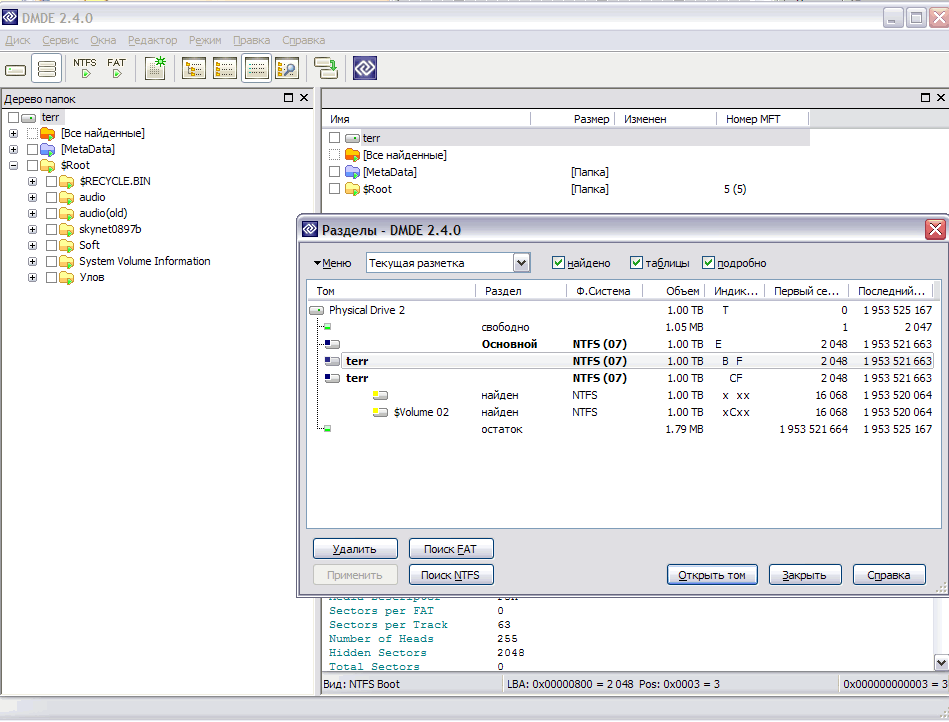Image resolution: width=949 pixels, height=722 pixels.
Task: Click the Поиск NTFS button
Action: [451, 575]
